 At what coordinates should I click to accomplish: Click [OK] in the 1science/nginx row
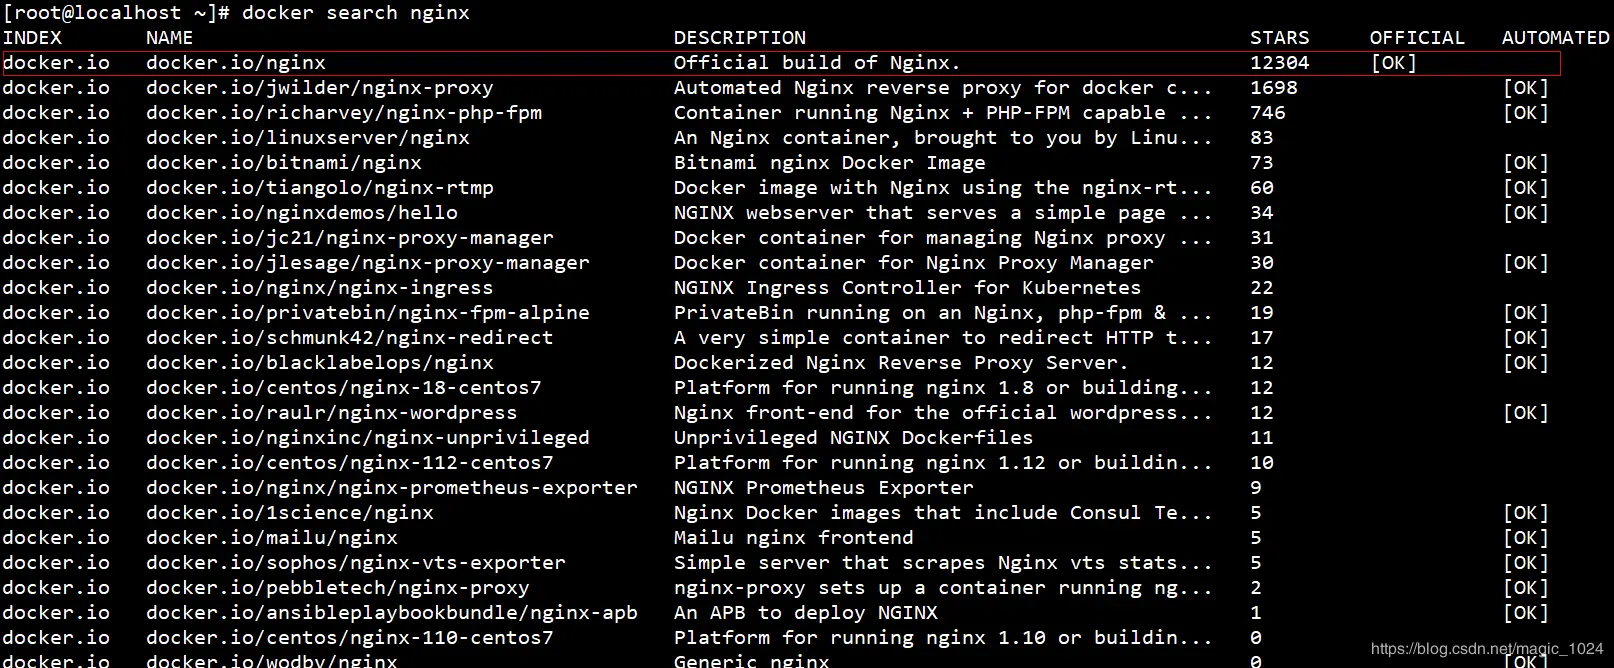click(1526, 513)
